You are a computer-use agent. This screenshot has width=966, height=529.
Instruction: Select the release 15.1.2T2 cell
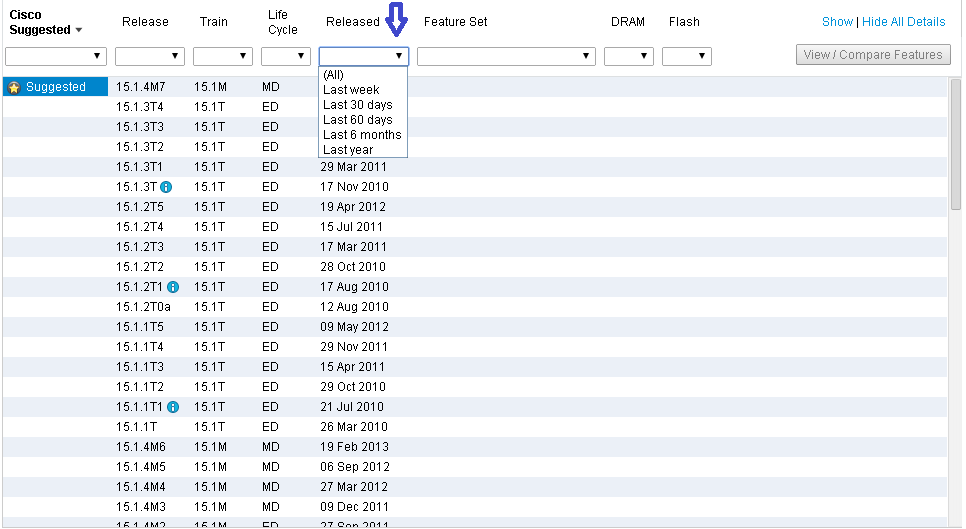pos(140,267)
